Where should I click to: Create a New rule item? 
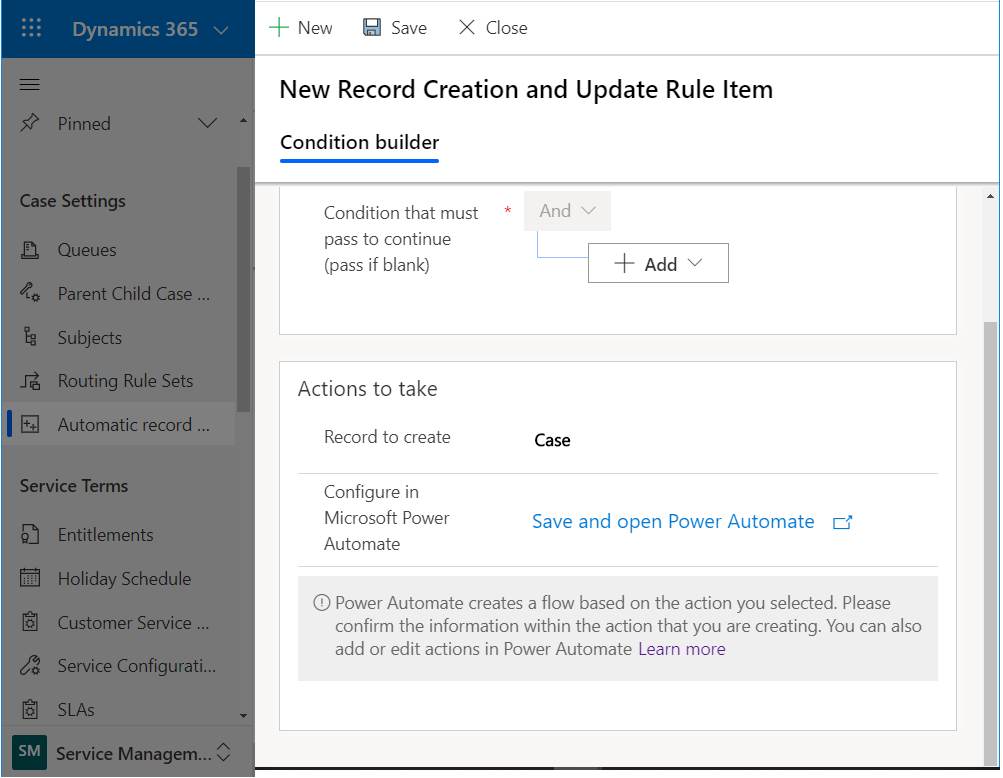[301, 28]
